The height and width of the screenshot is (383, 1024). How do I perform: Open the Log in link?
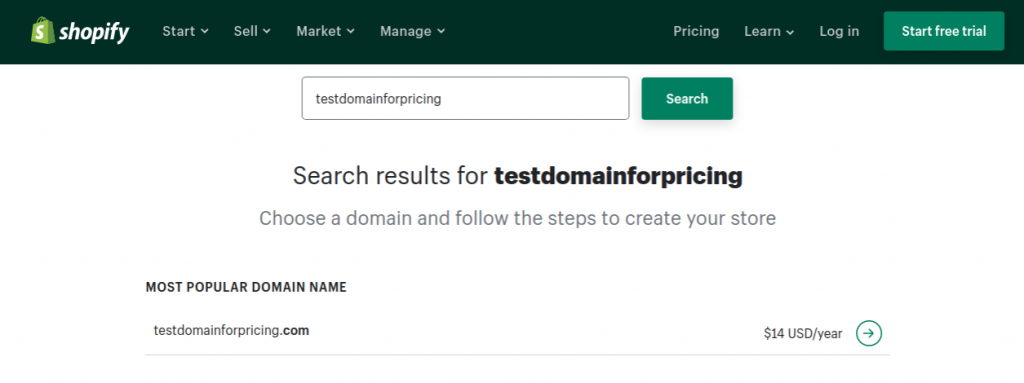point(839,31)
